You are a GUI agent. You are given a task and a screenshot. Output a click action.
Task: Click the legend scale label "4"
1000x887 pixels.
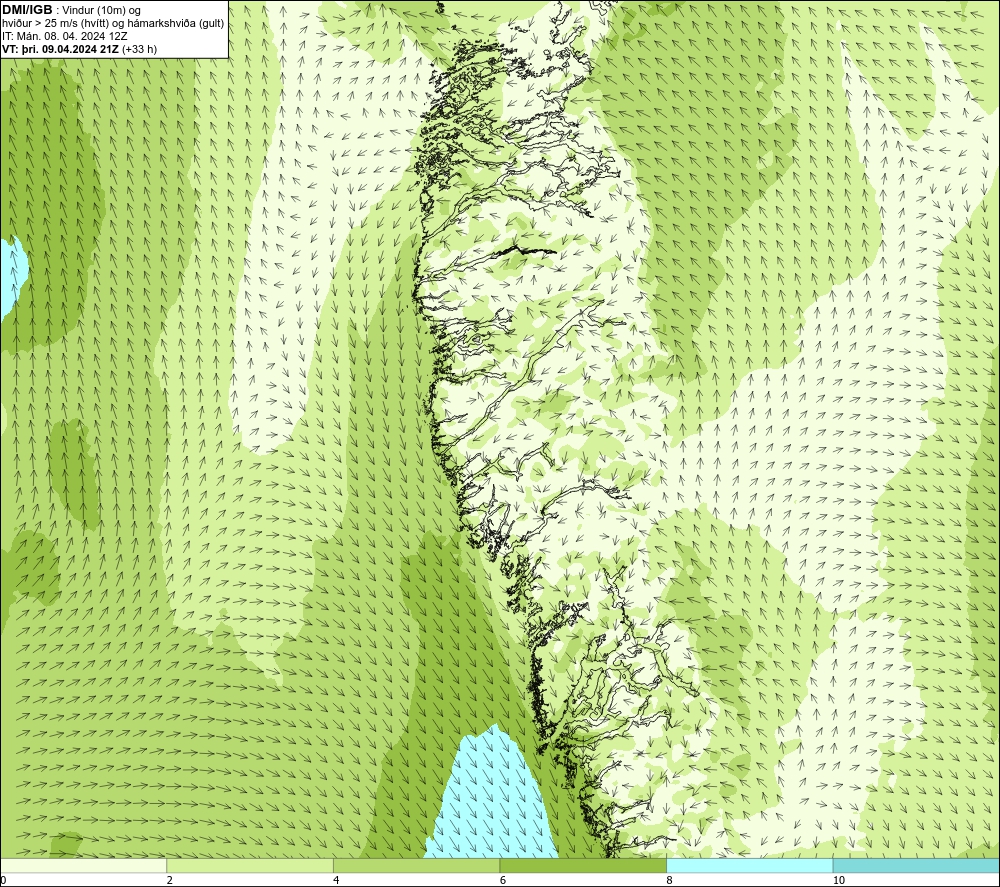(336, 880)
